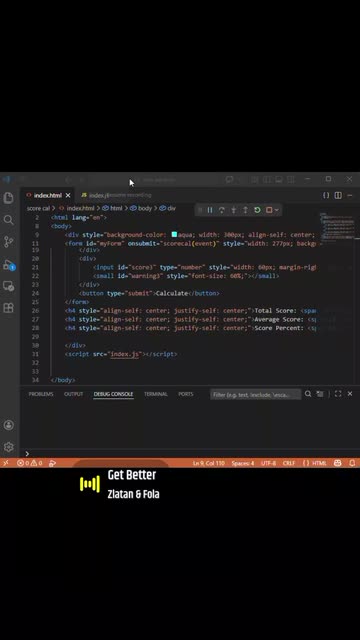Screen dimensions: 360x640
Task: Click the debug console filter input
Action: point(256,395)
